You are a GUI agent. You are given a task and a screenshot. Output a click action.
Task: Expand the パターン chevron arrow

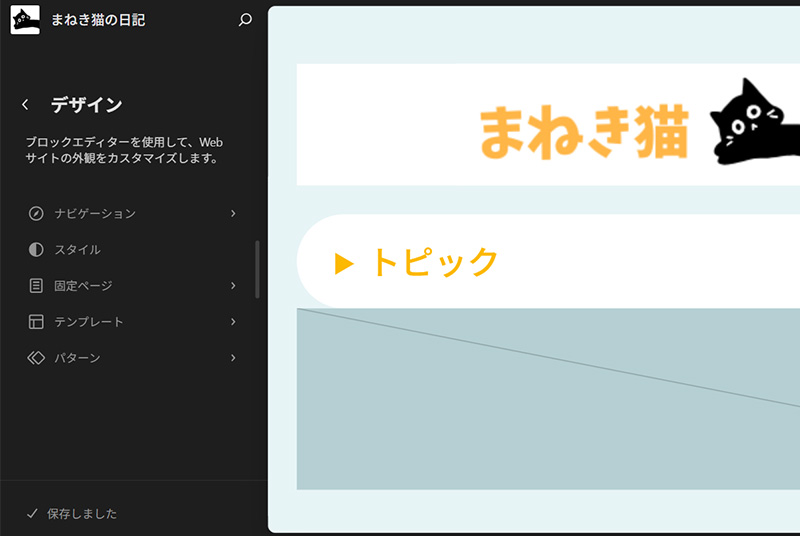pyautogui.click(x=233, y=358)
